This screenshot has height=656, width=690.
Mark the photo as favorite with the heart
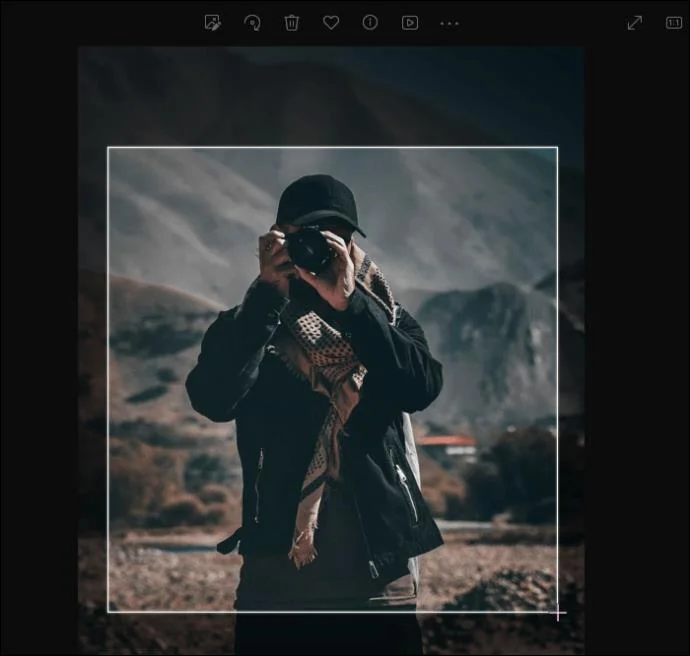[x=331, y=22]
